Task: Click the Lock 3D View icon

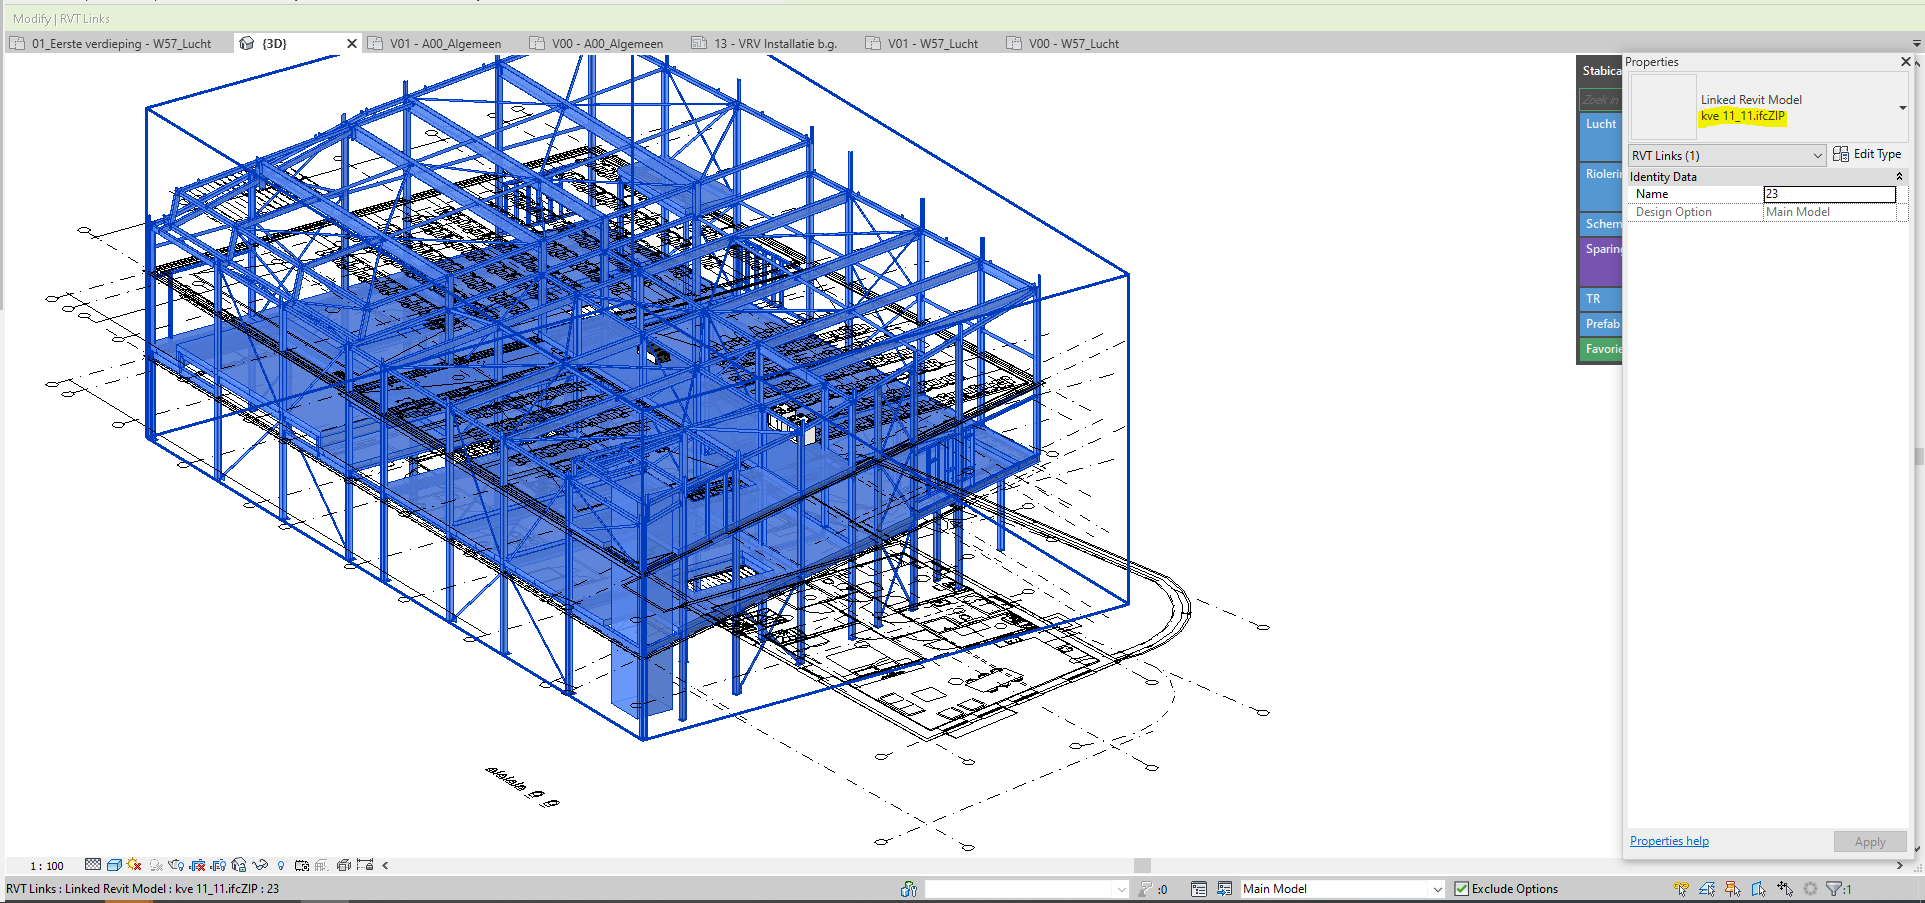Action: (x=239, y=865)
